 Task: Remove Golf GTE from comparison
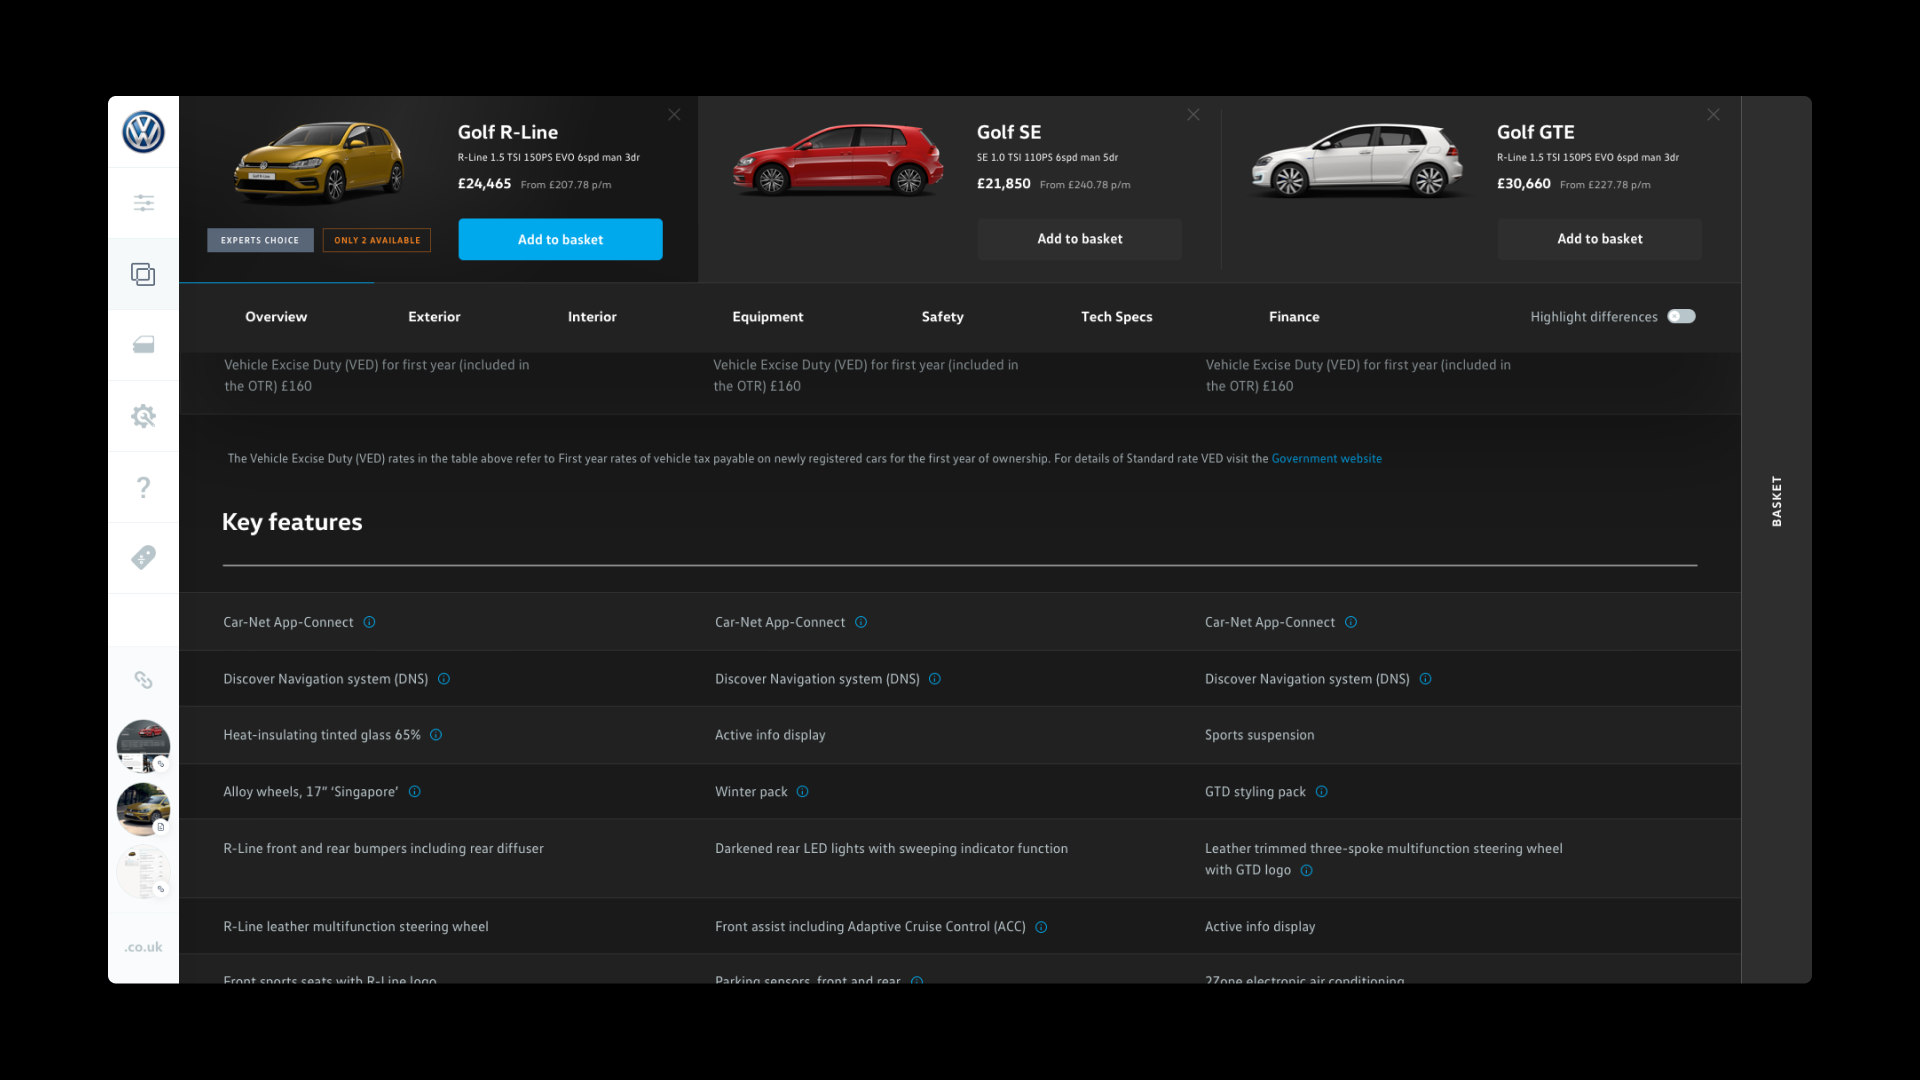click(x=1713, y=115)
